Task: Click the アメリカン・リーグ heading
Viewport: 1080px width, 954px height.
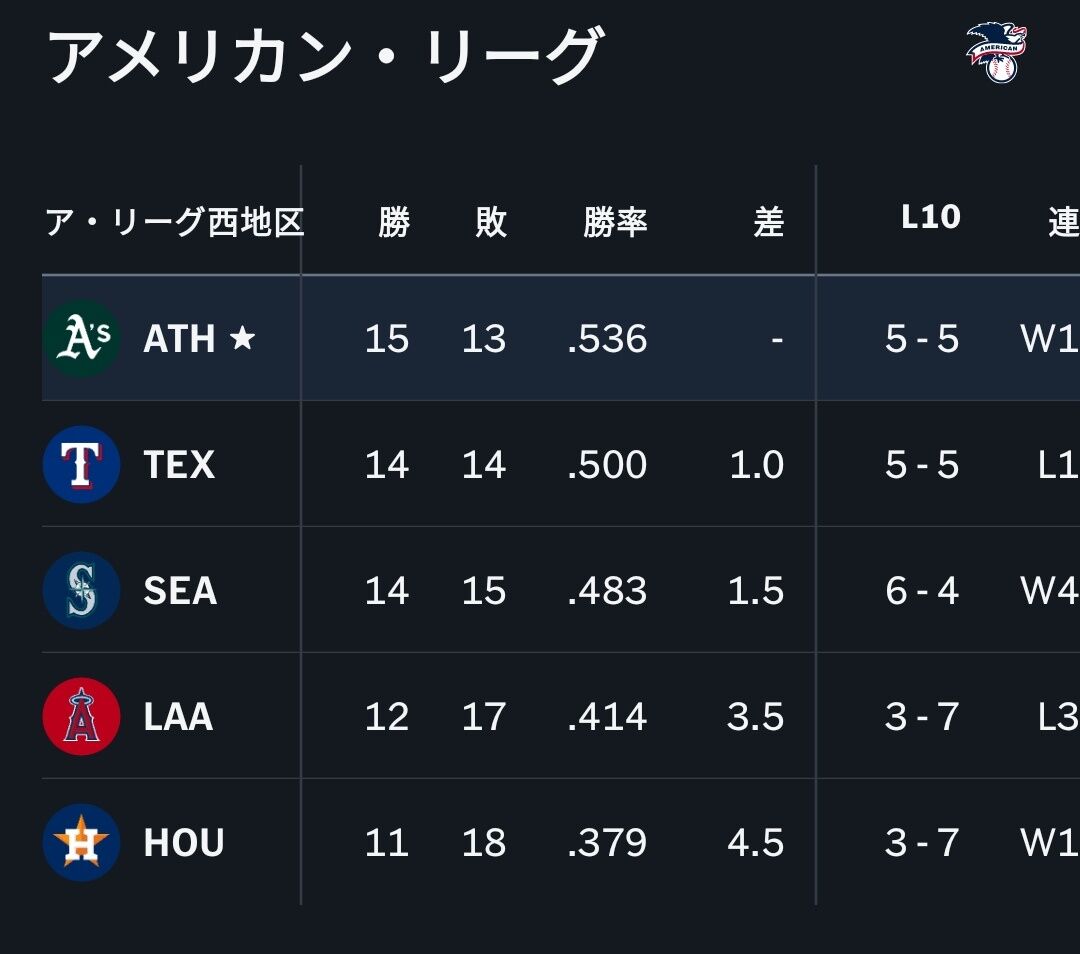Action: pyautogui.click(x=325, y=55)
